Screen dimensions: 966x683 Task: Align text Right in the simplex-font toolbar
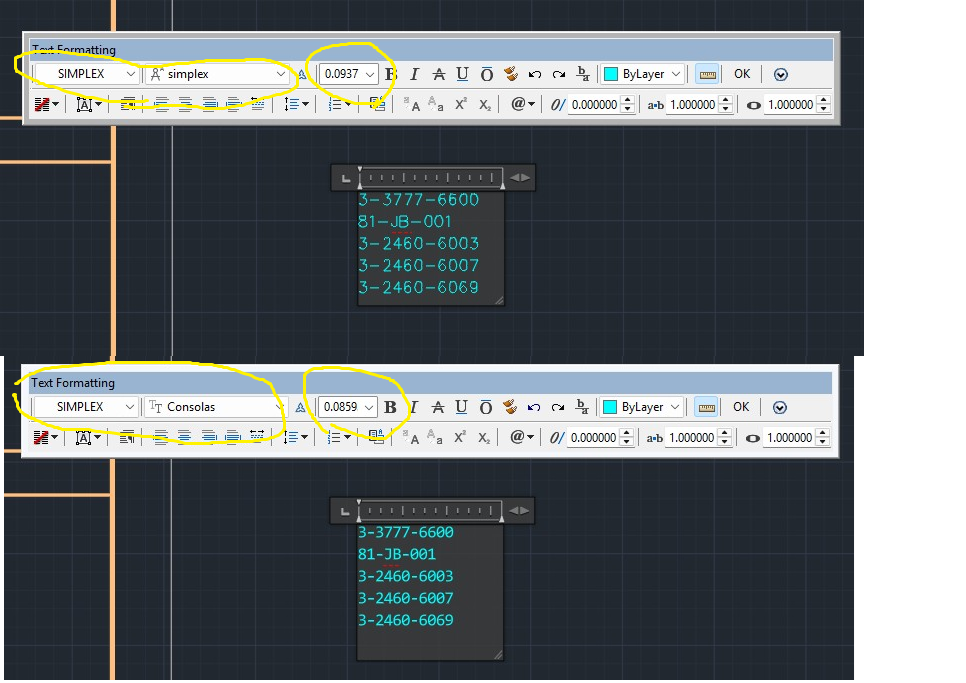209,105
